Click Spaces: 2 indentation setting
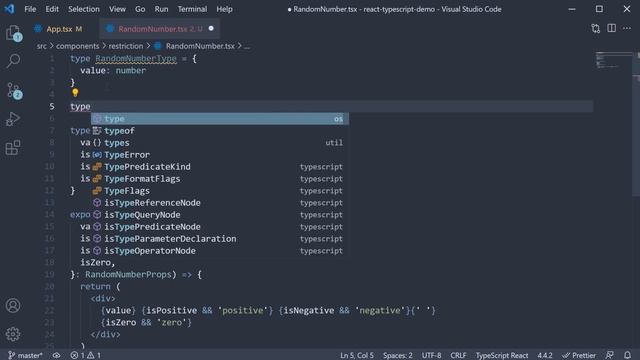Viewport: 640px width, 360px height. pos(398,355)
